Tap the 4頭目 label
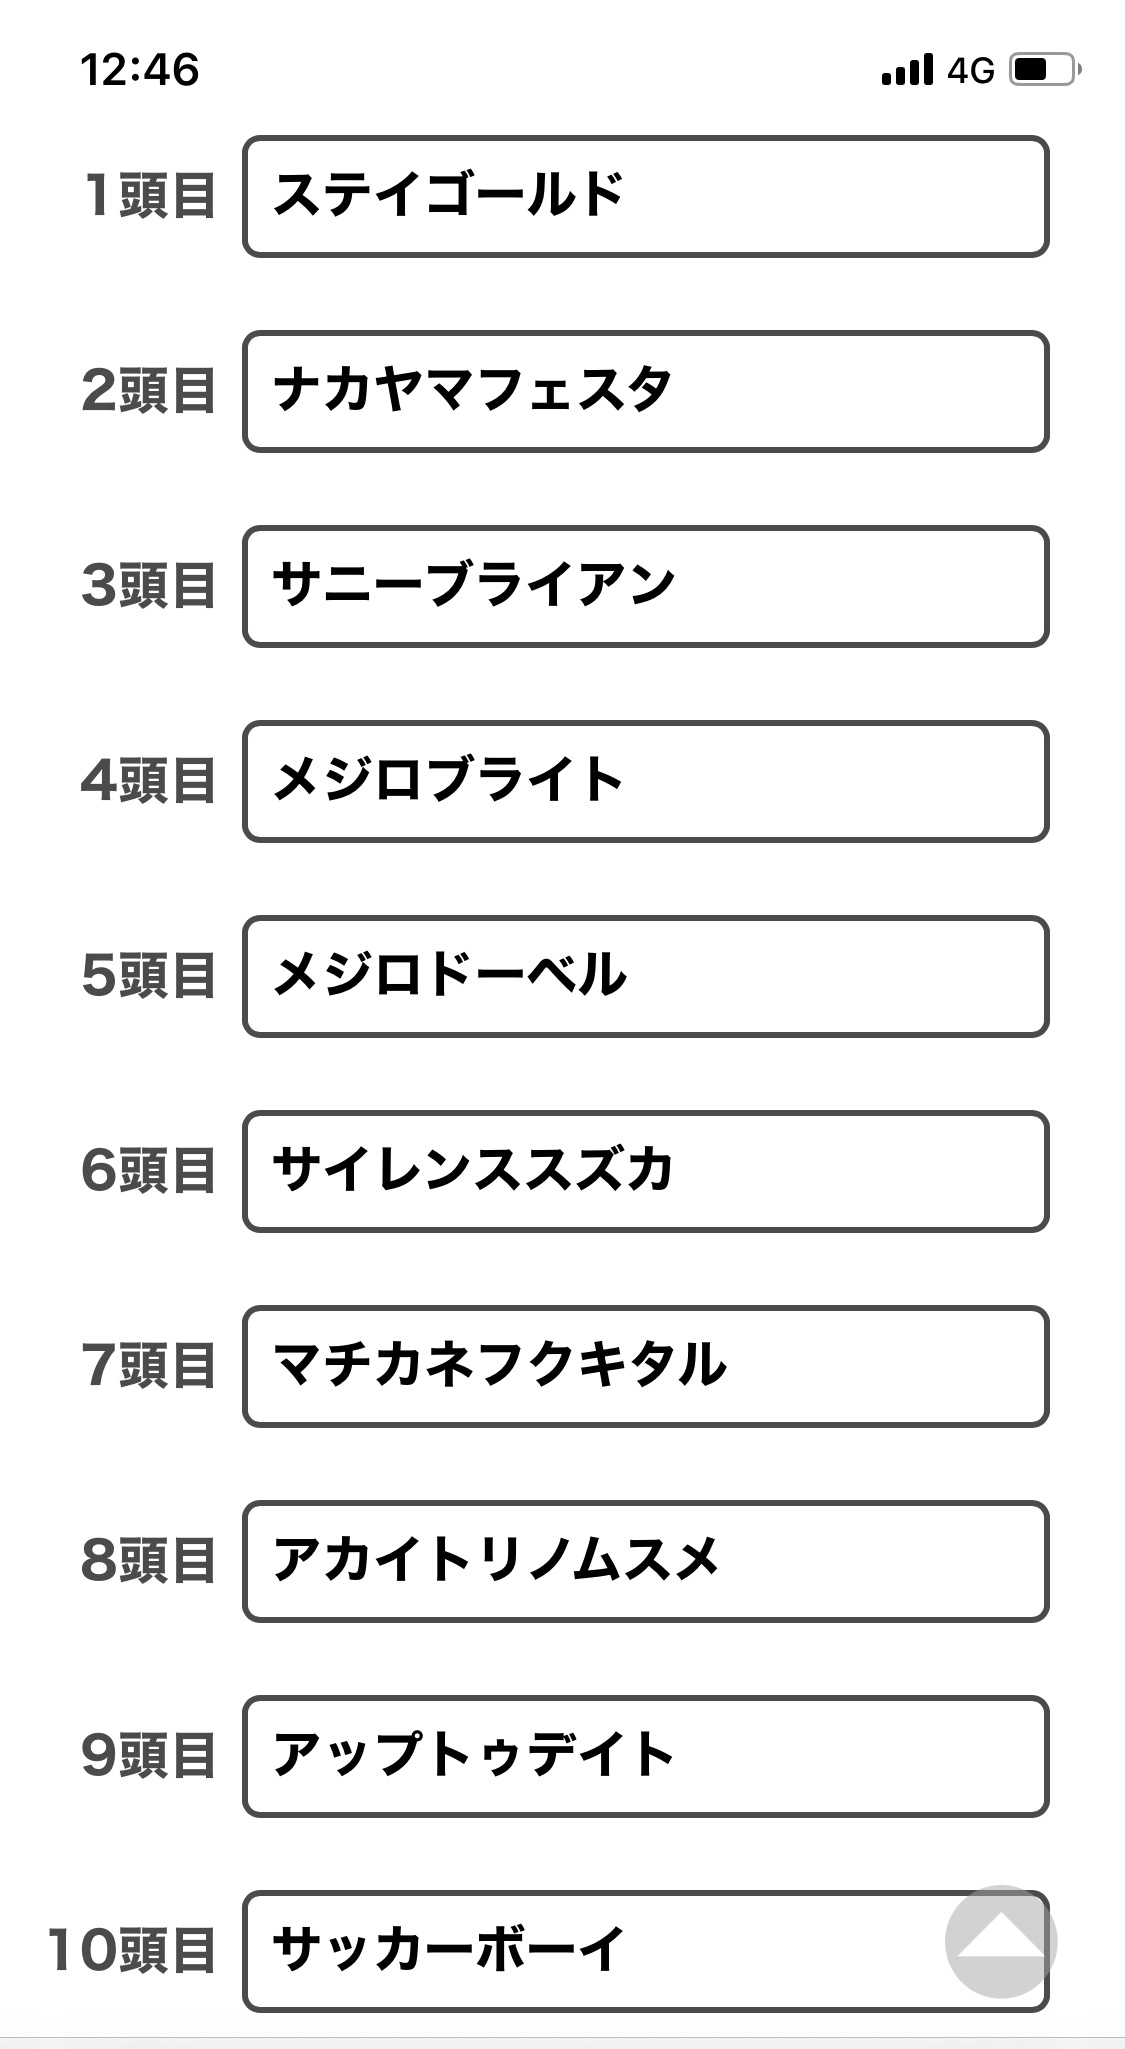1125x2049 pixels. click(149, 780)
